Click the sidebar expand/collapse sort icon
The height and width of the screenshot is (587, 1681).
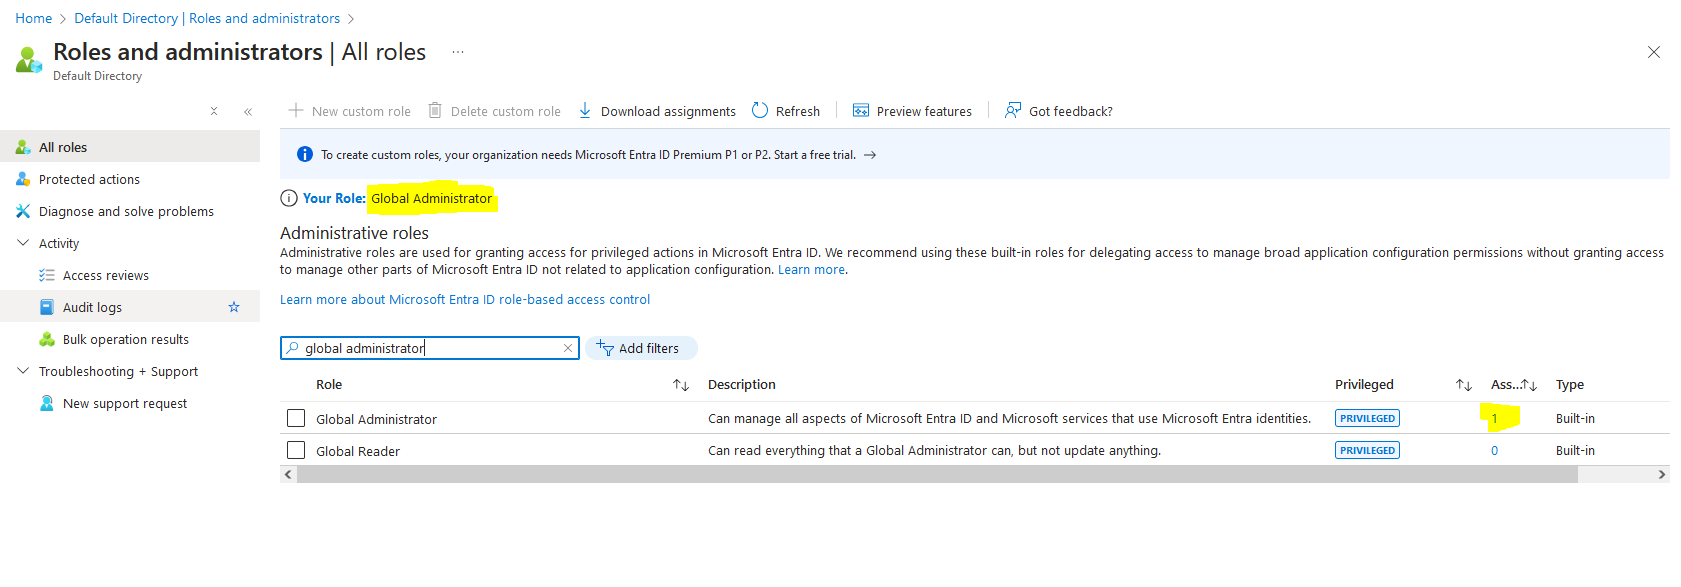point(214,112)
